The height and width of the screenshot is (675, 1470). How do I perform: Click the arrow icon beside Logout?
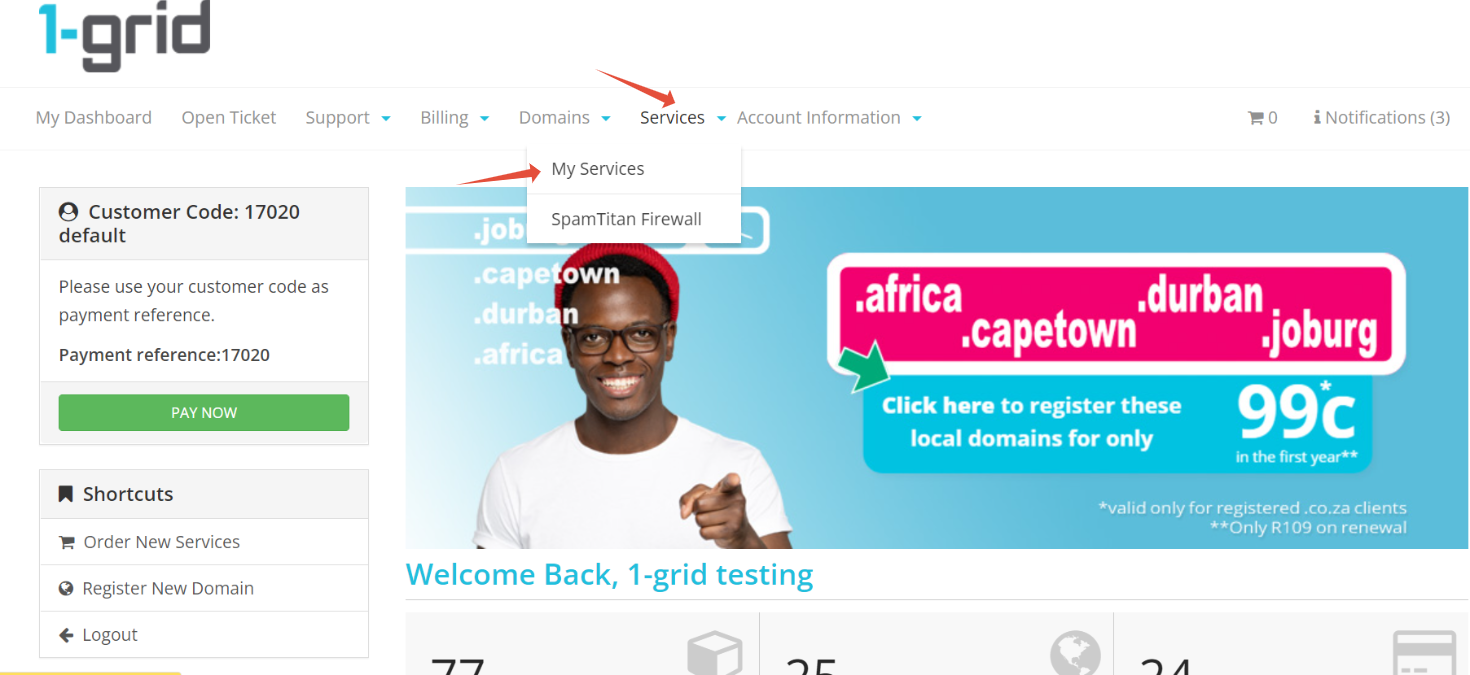pyautogui.click(x=66, y=635)
